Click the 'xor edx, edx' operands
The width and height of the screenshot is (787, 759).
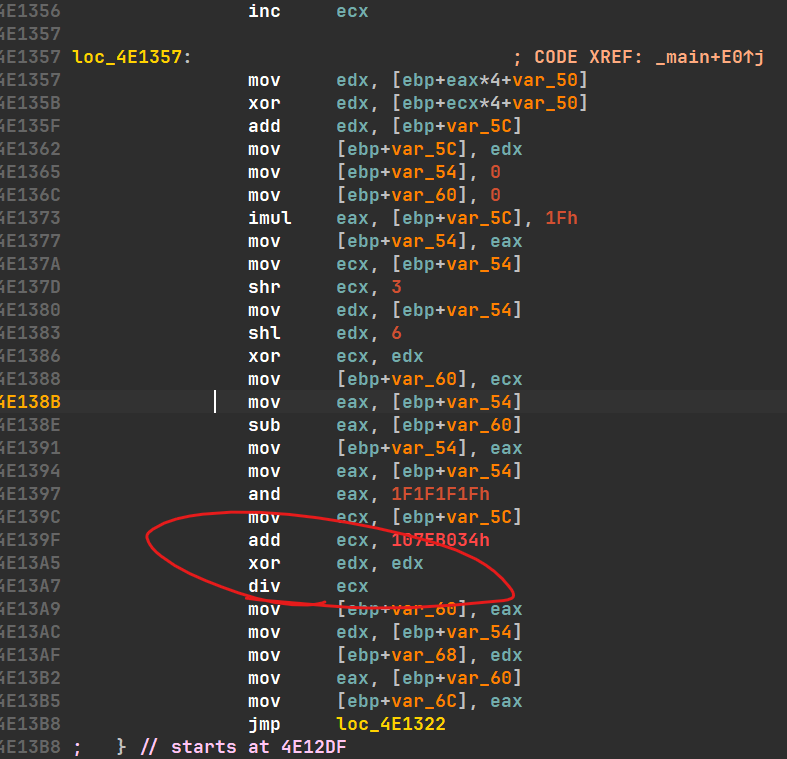(x=379, y=563)
